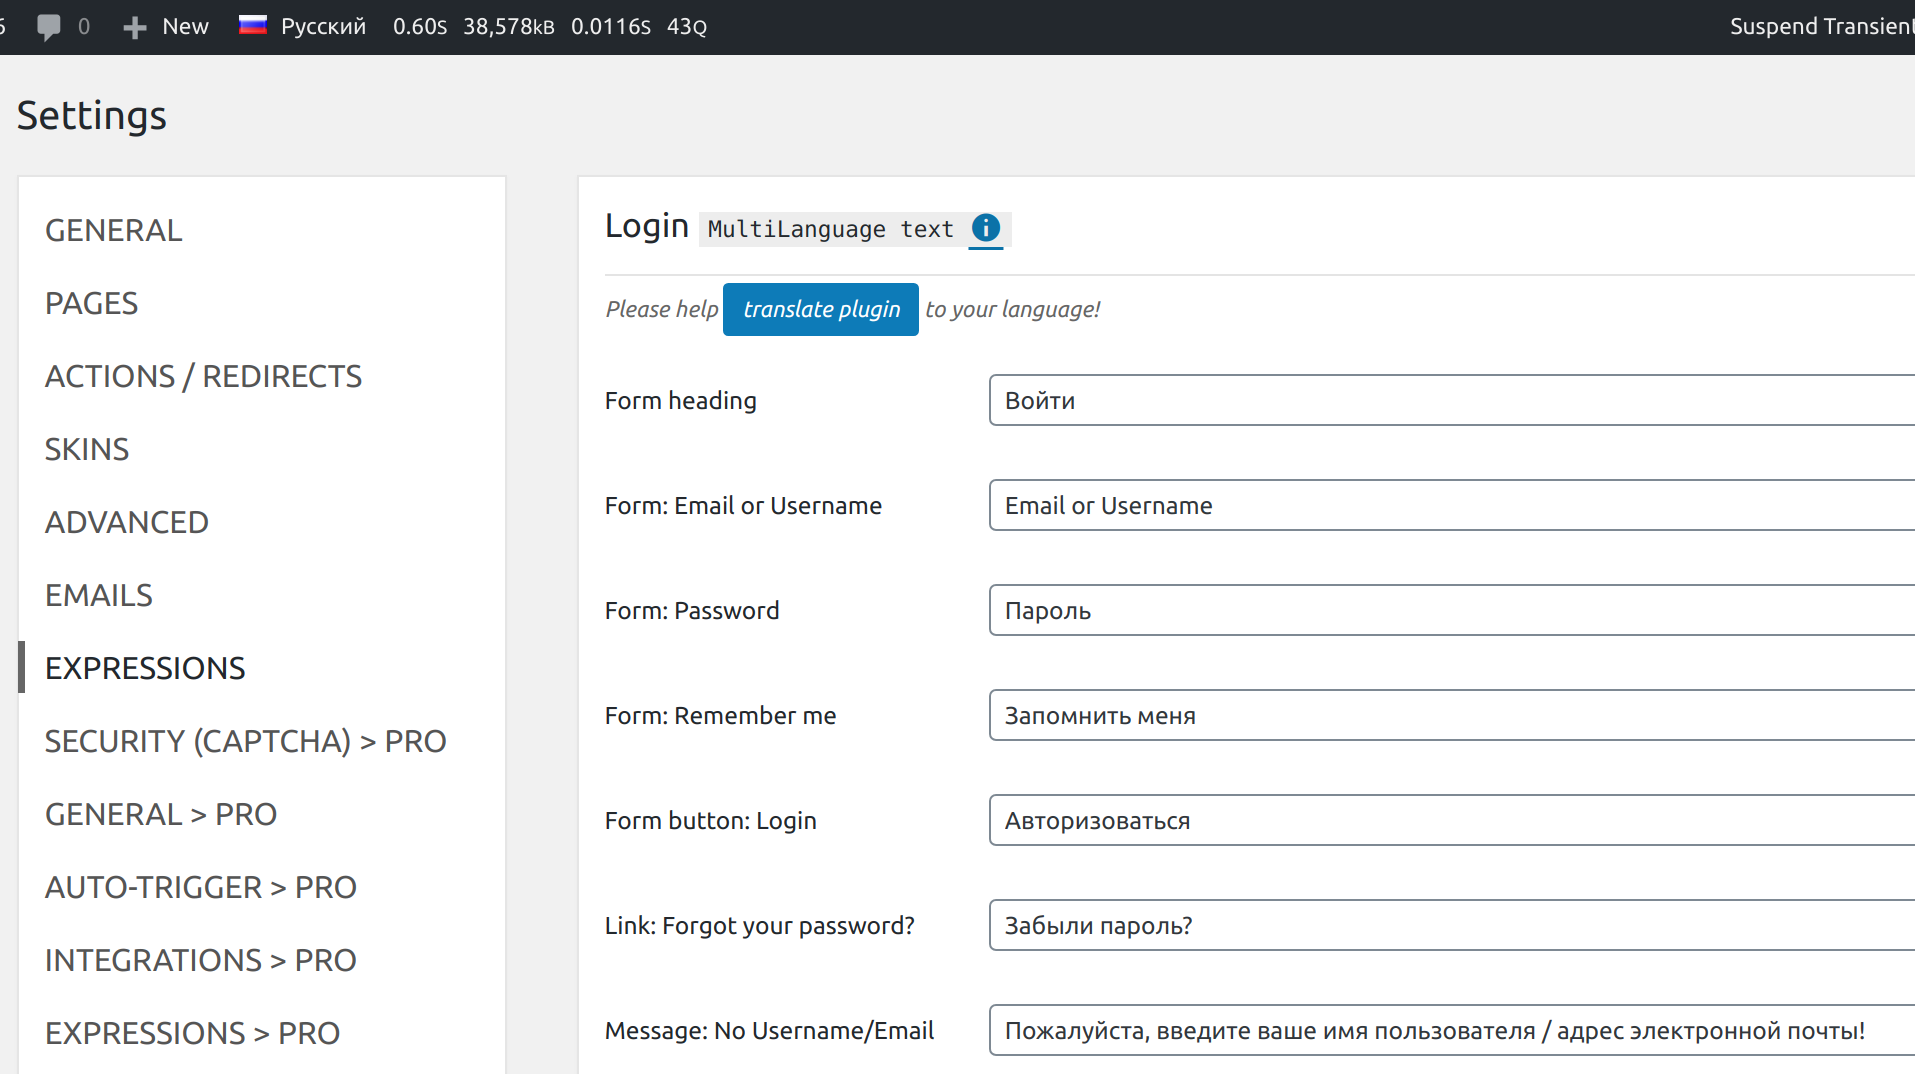Click the MultiLanguage text info icon
The height and width of the screenshot is (1074, 1915).
click(x=986, y=228)
